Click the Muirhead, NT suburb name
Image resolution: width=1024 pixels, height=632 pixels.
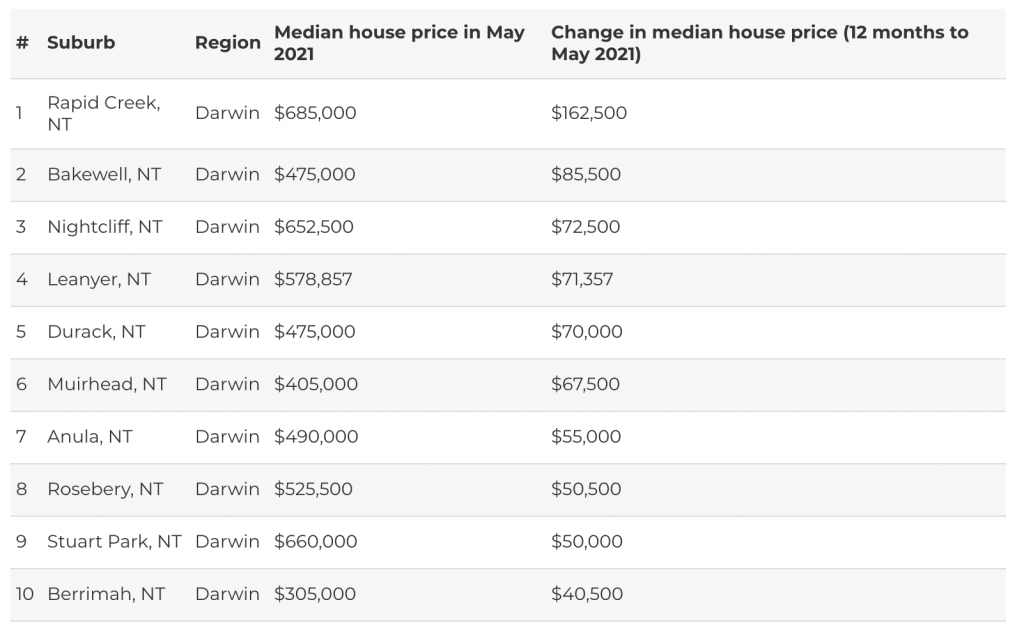(x=107, y=384)
